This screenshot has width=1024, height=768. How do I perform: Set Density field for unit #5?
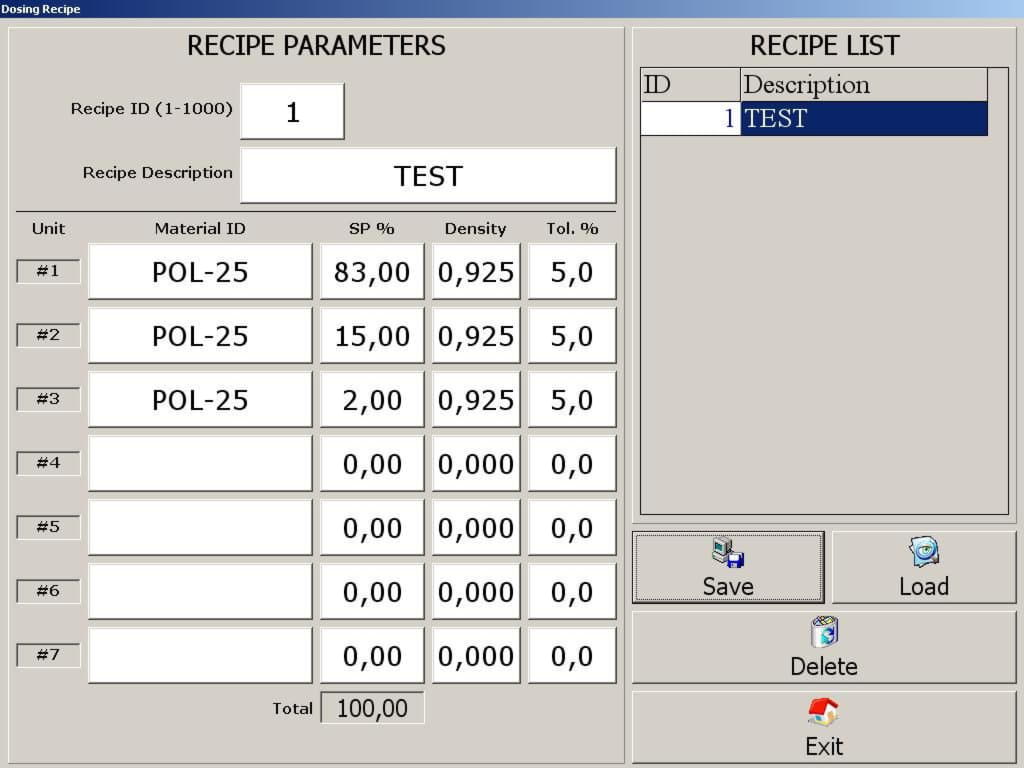[x=476, y=528]
